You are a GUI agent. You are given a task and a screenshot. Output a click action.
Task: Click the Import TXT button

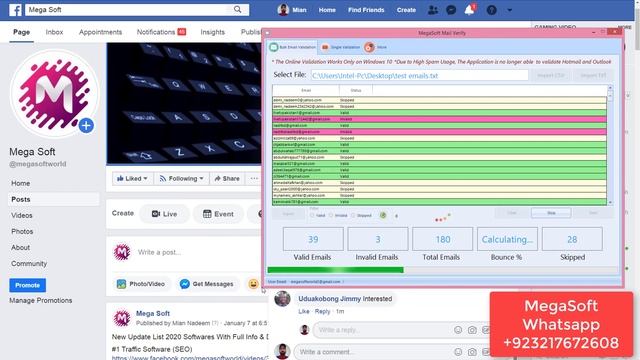tap(593, 76)
